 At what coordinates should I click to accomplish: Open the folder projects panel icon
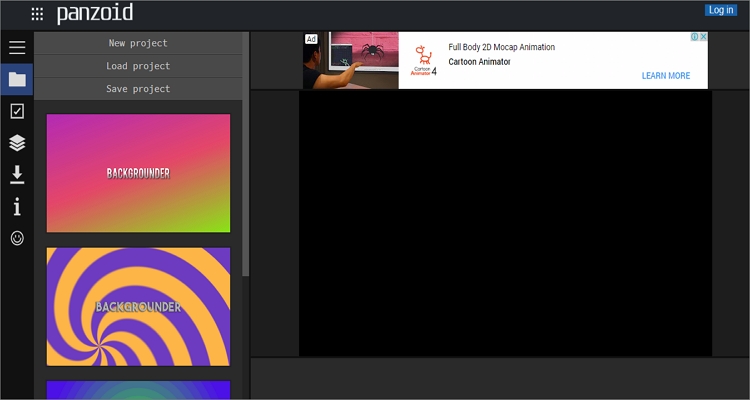17,79
